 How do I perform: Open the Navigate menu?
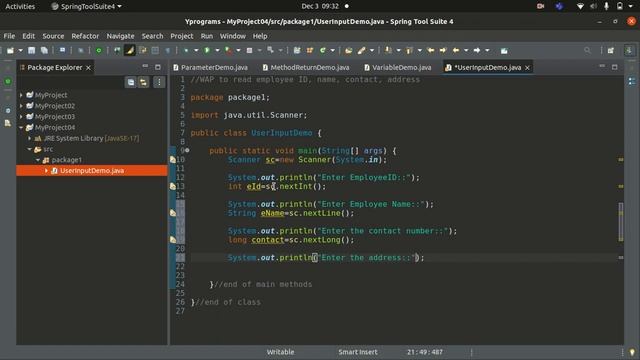[120, 36]
